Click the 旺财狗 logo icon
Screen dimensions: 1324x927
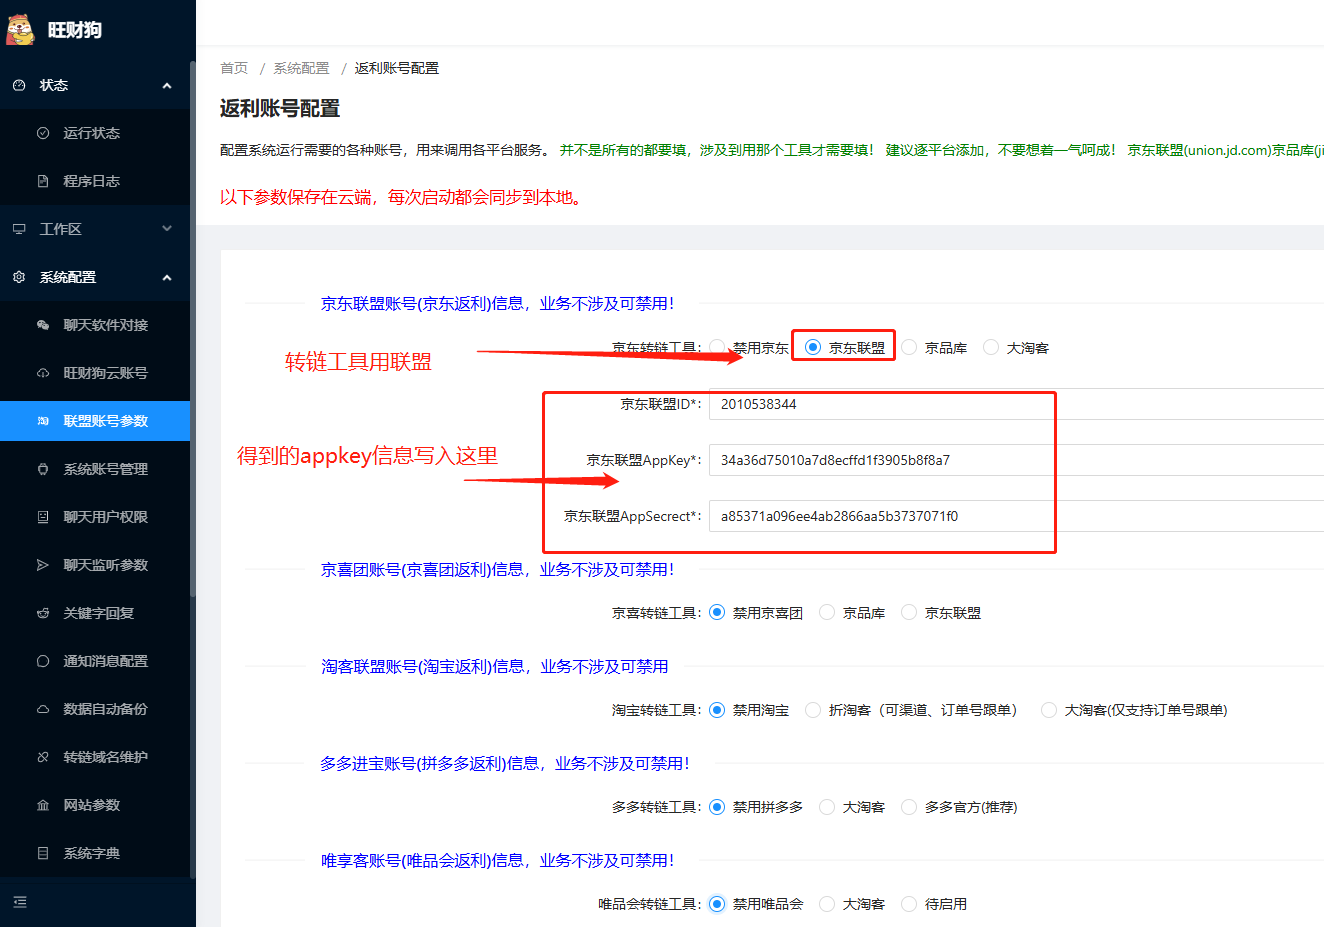(x=21, y=30)
